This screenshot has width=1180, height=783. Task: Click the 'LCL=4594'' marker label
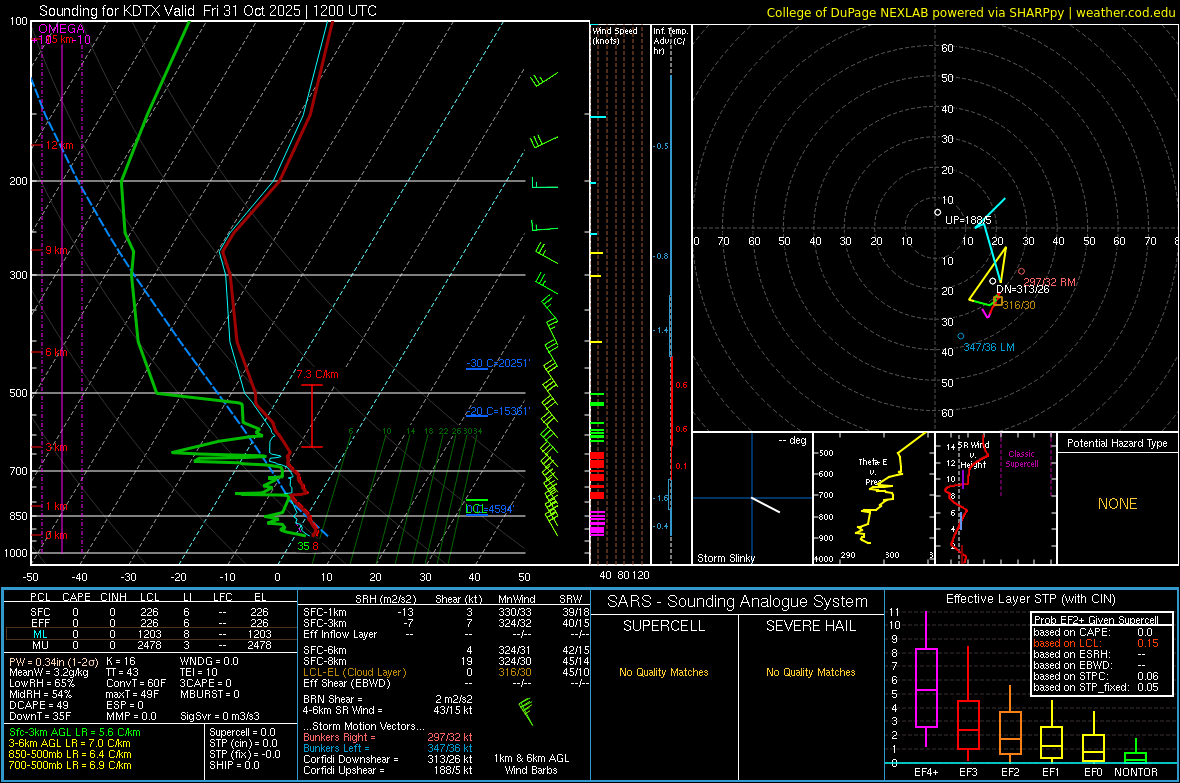(489, 509)
